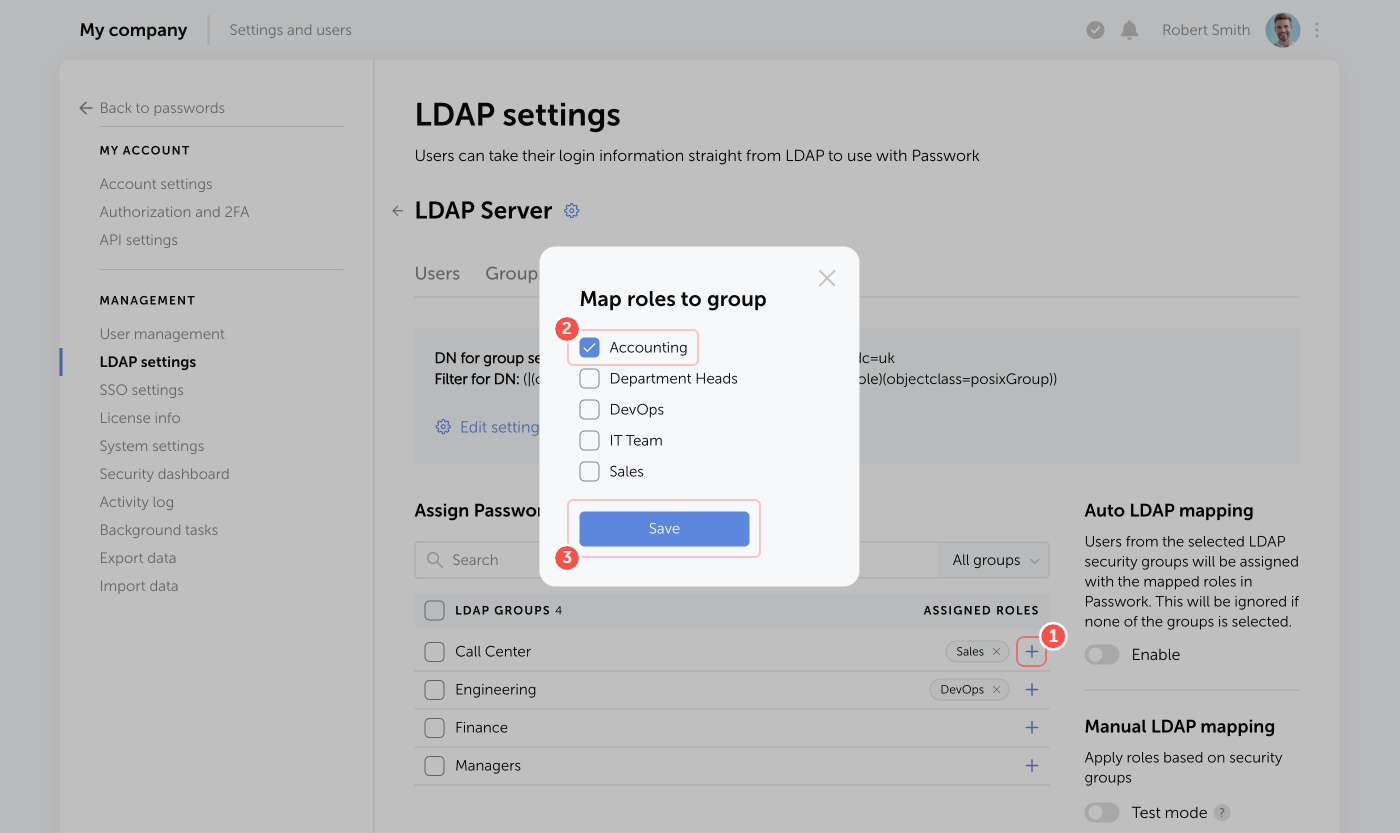
Task: Click the Edit settings gear icon
Action: pyautogui.click(x=443, y=426)
